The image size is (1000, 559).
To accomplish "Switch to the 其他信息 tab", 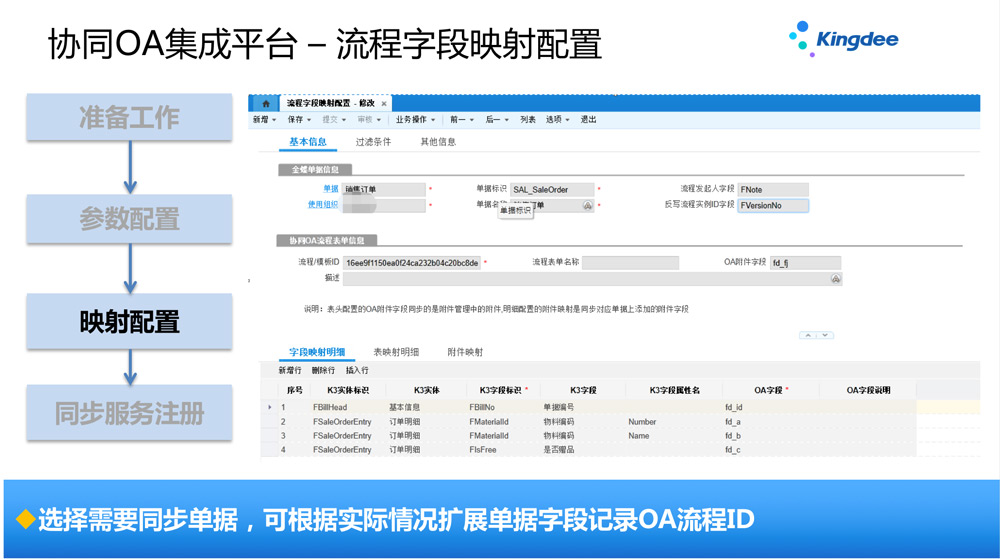I will tap(438, 142).
